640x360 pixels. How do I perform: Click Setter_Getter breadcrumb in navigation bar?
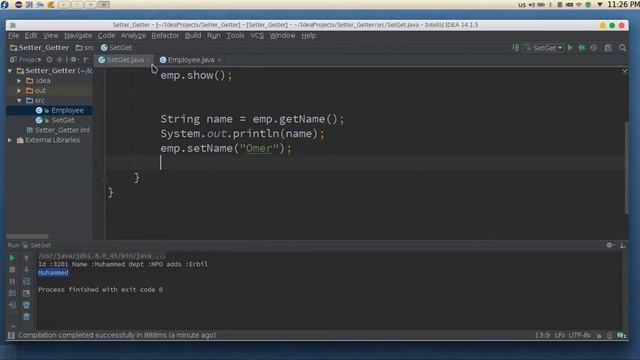pos(40,48)
